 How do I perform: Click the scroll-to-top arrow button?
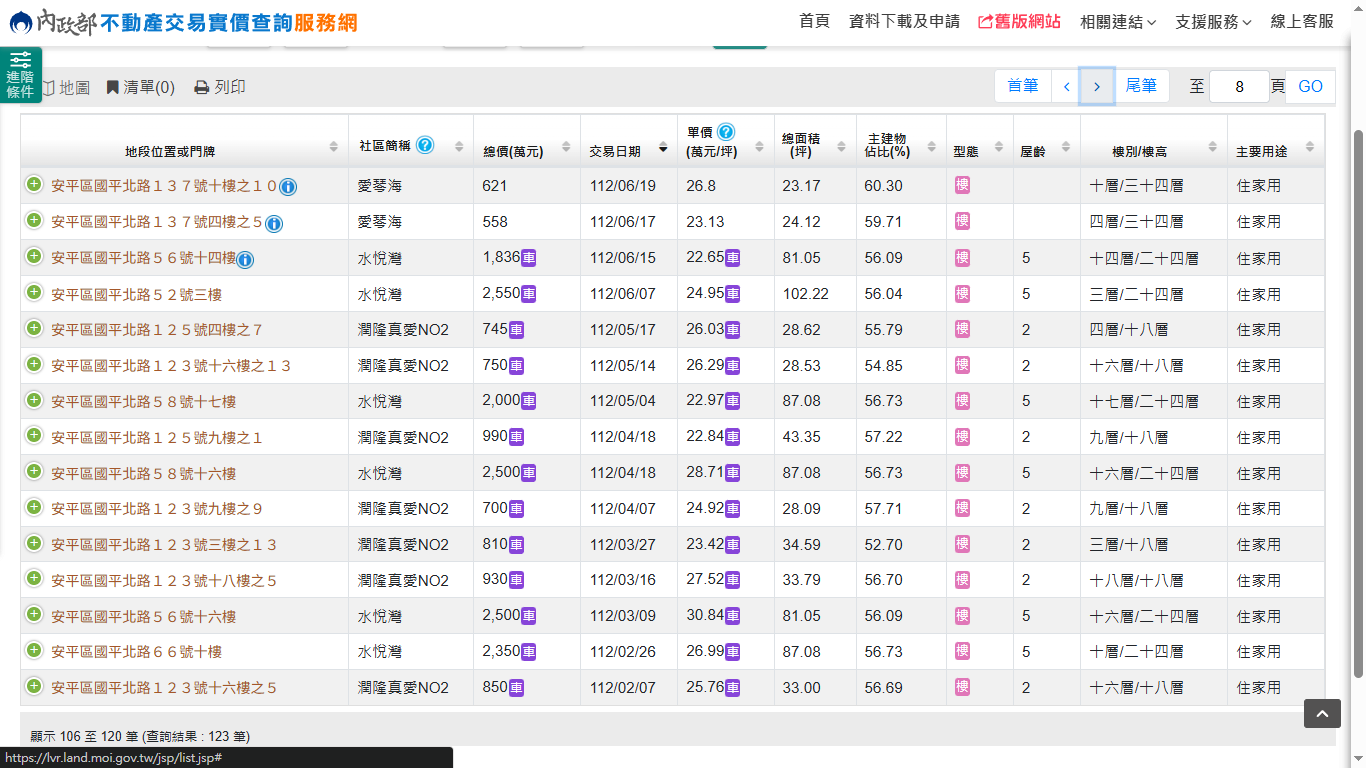coord(1321,713)
